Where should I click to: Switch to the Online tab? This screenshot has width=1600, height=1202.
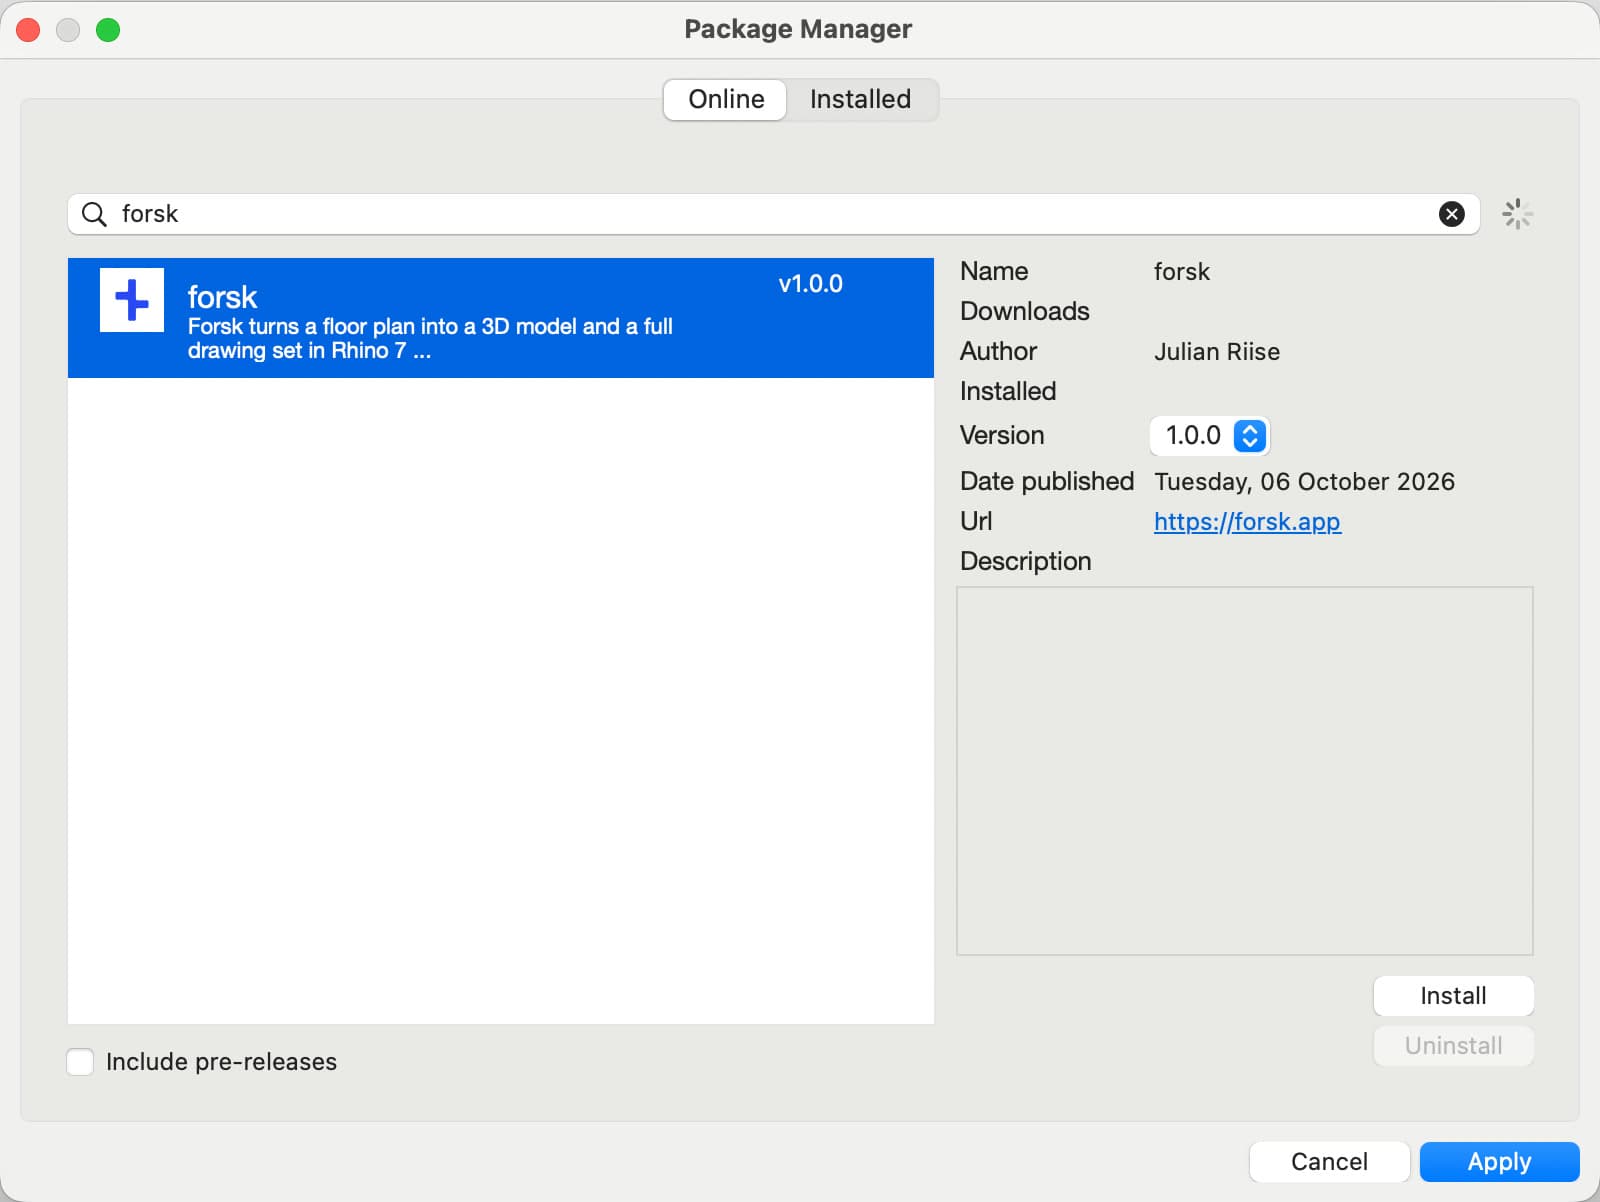point(726,99)
